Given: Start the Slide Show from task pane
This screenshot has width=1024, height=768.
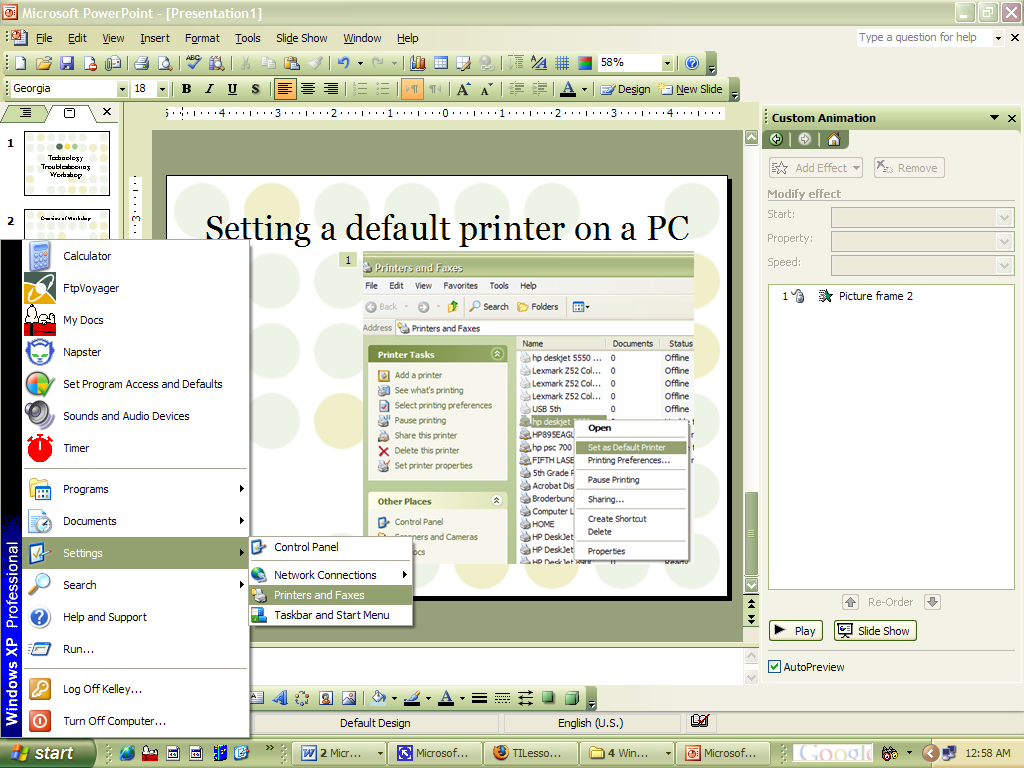Looking at the screenshot, I should [x=875, y=631].
